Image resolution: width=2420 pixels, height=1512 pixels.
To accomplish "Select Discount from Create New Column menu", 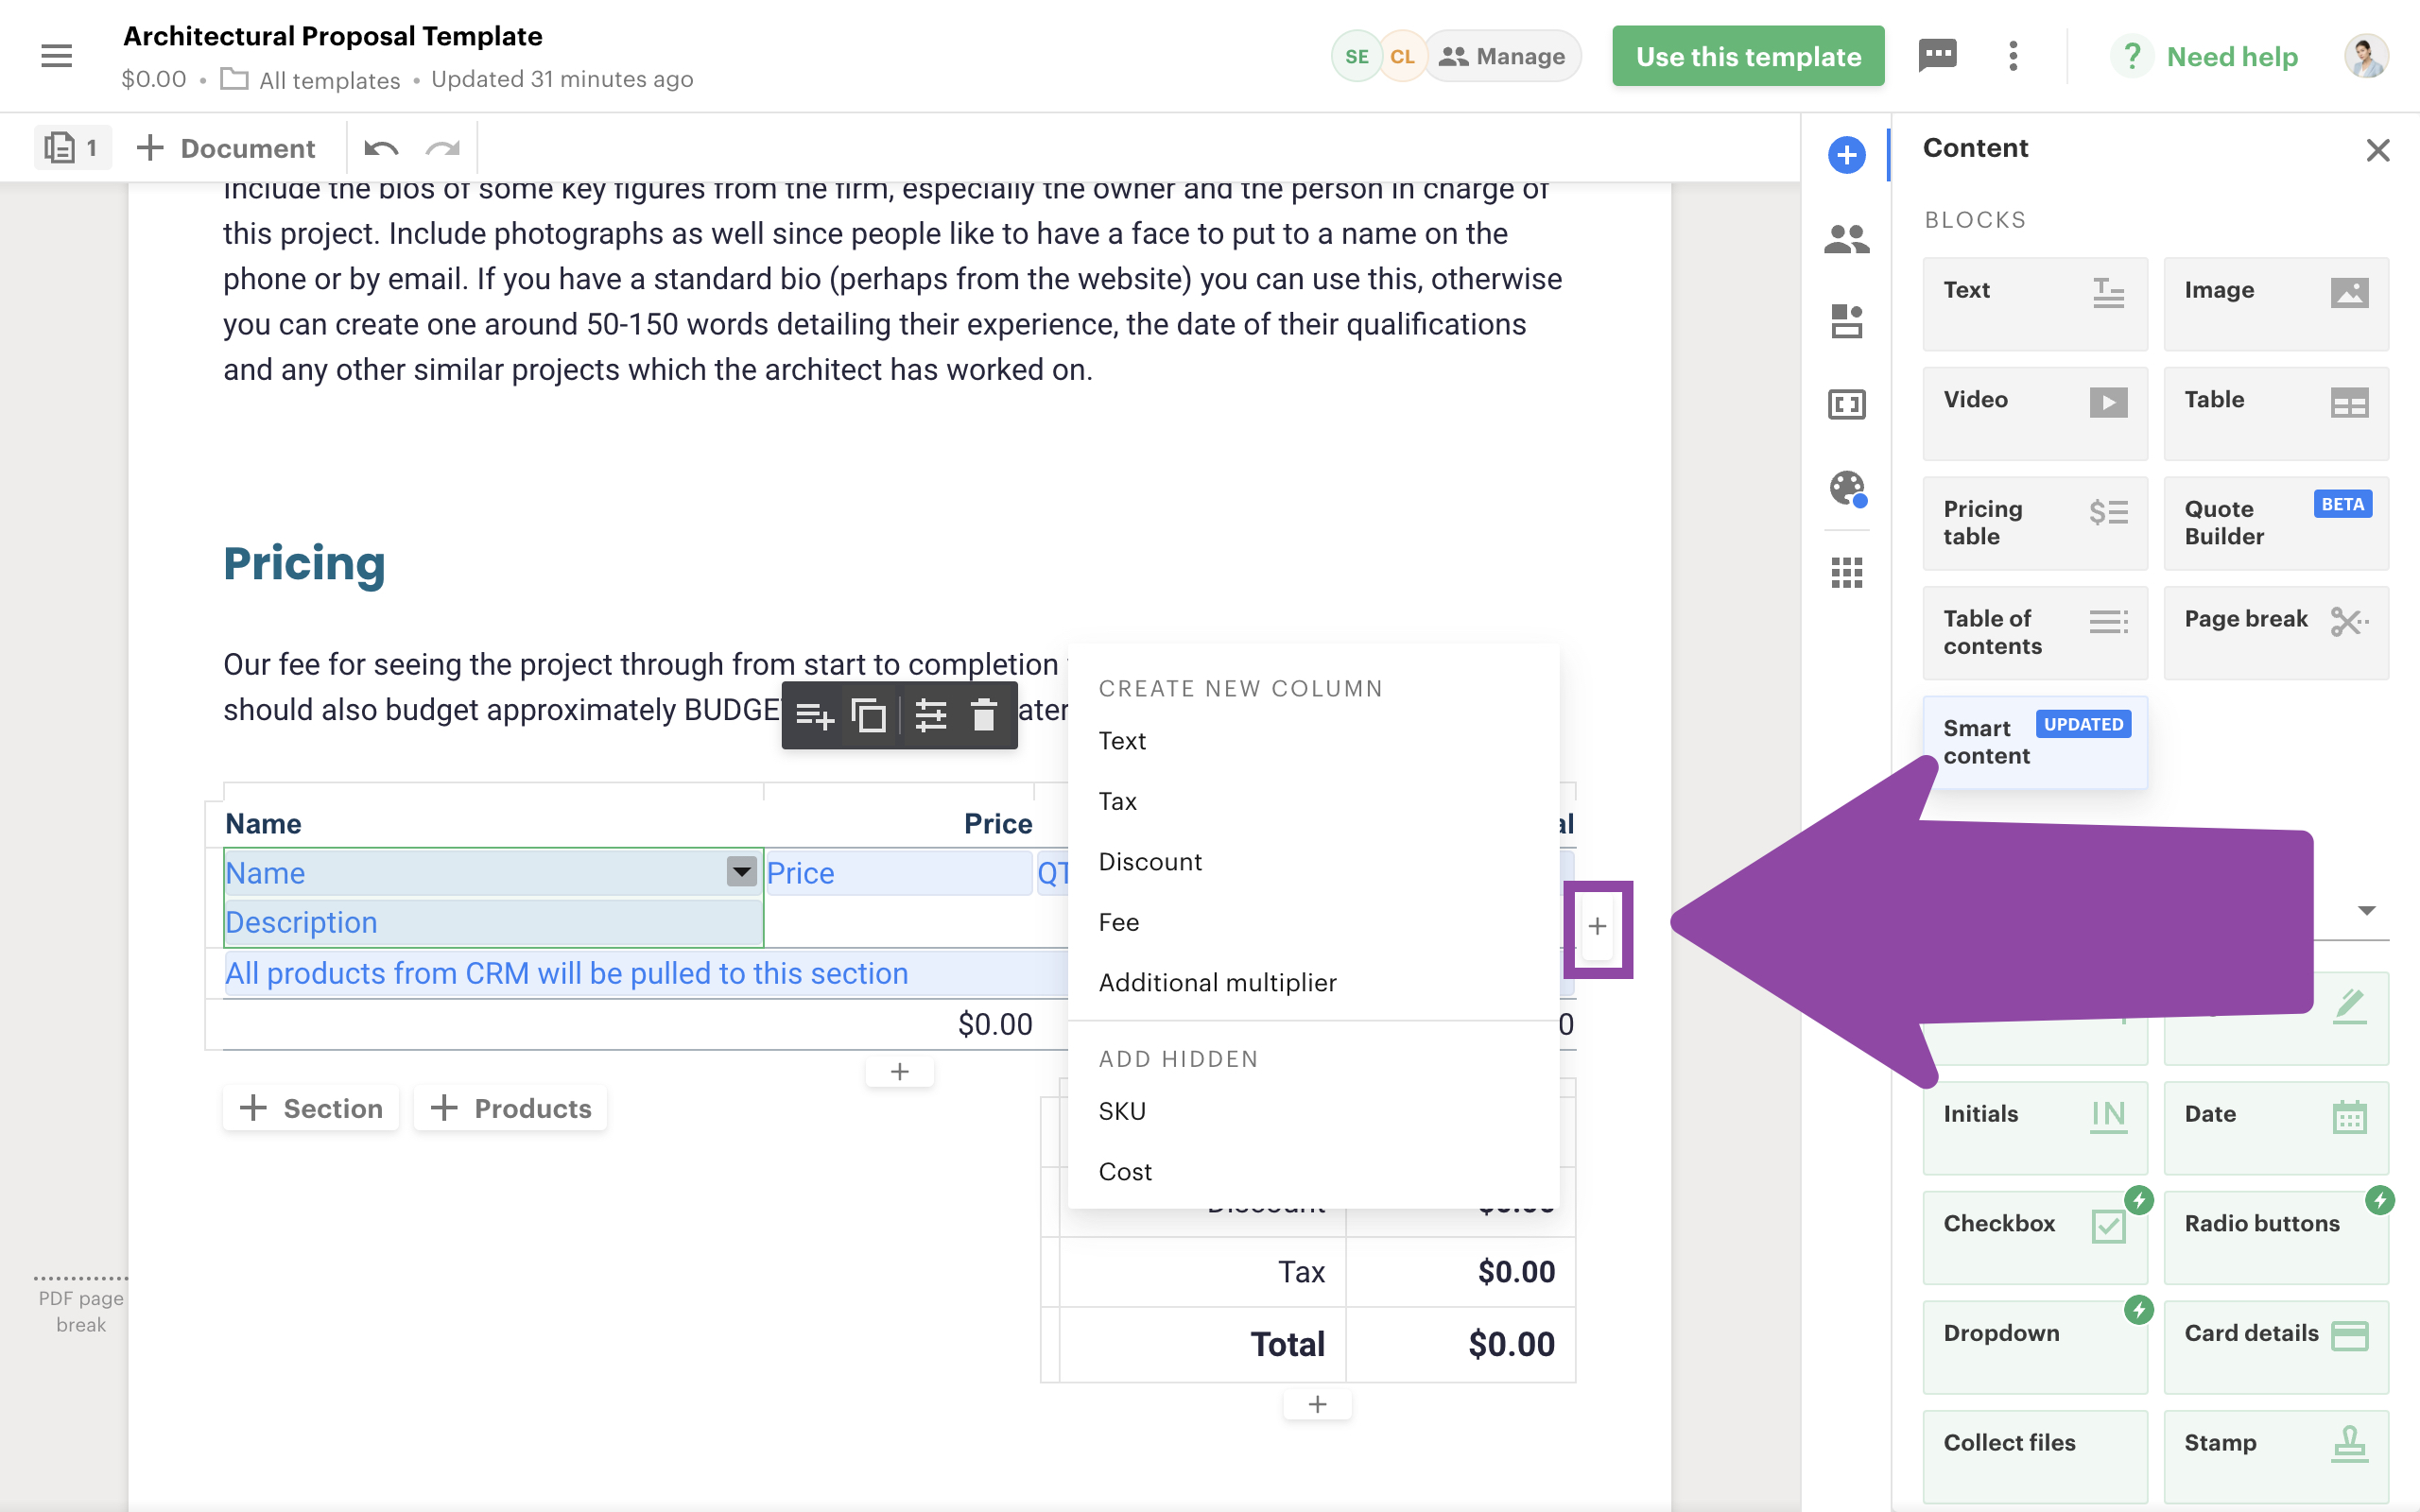I will (1149, 861).
